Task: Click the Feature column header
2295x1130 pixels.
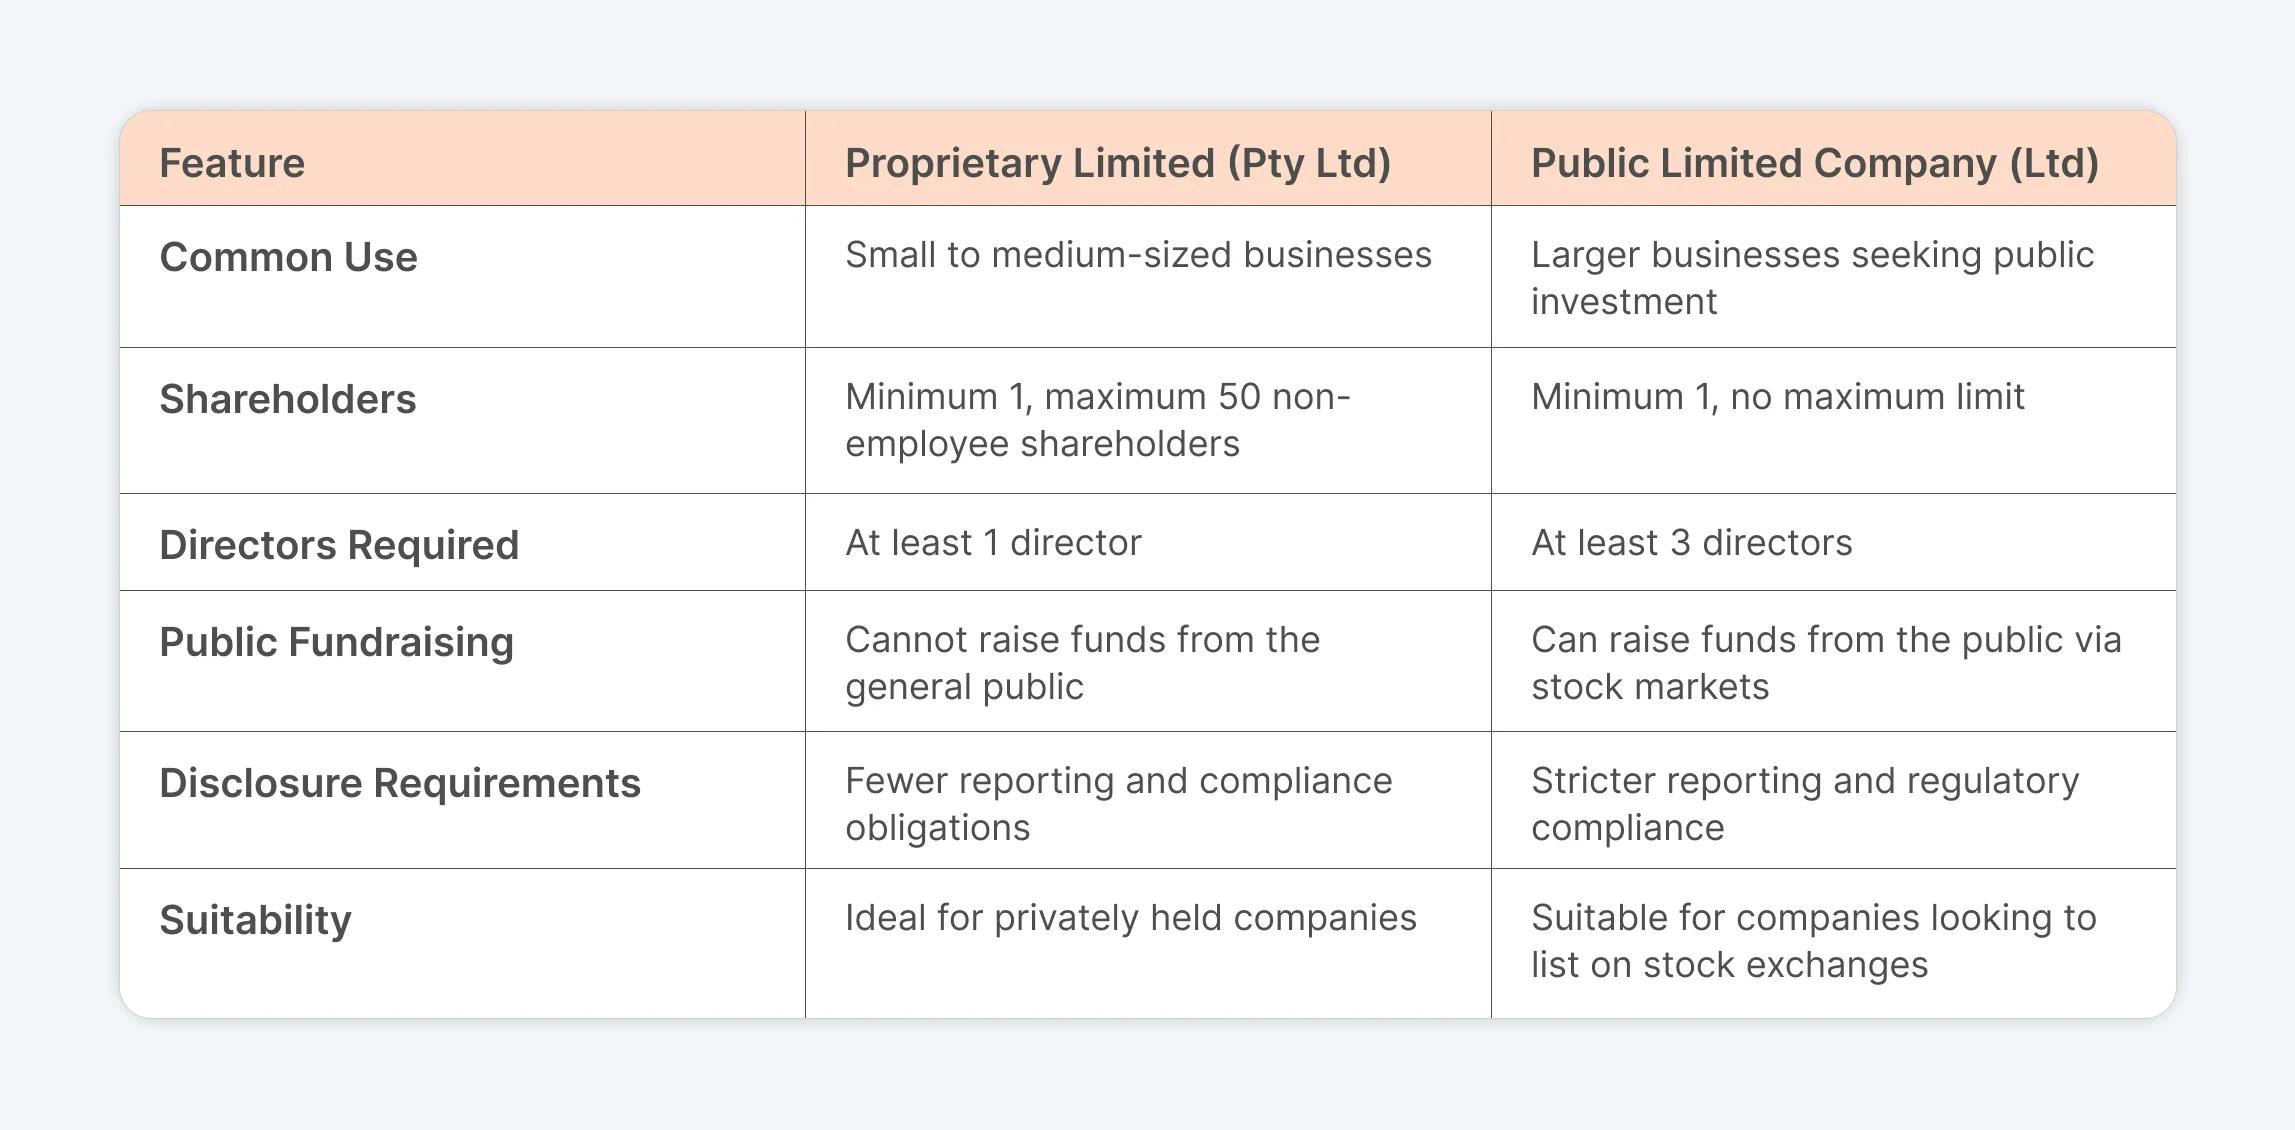Action: [232, 163]
